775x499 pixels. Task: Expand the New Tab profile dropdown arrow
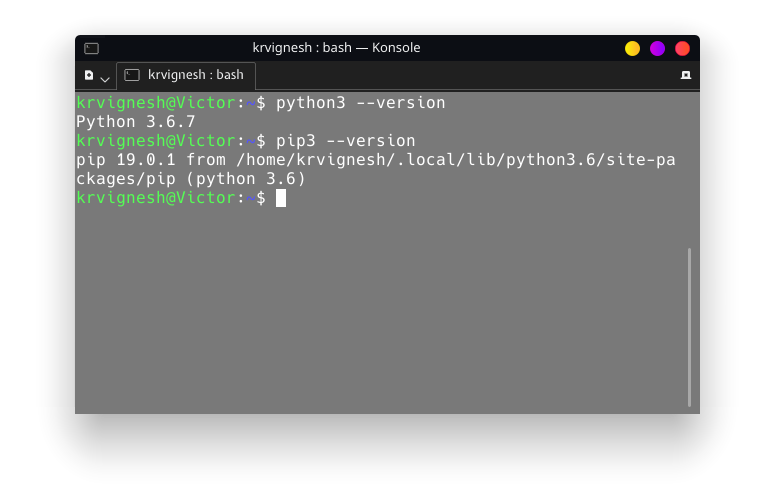[x=105, y=78]
